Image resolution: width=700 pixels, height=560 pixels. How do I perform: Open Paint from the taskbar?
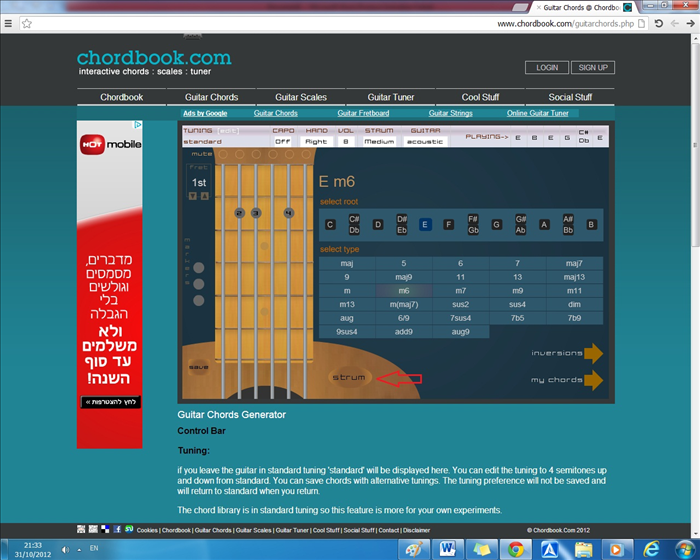(414, 549)
